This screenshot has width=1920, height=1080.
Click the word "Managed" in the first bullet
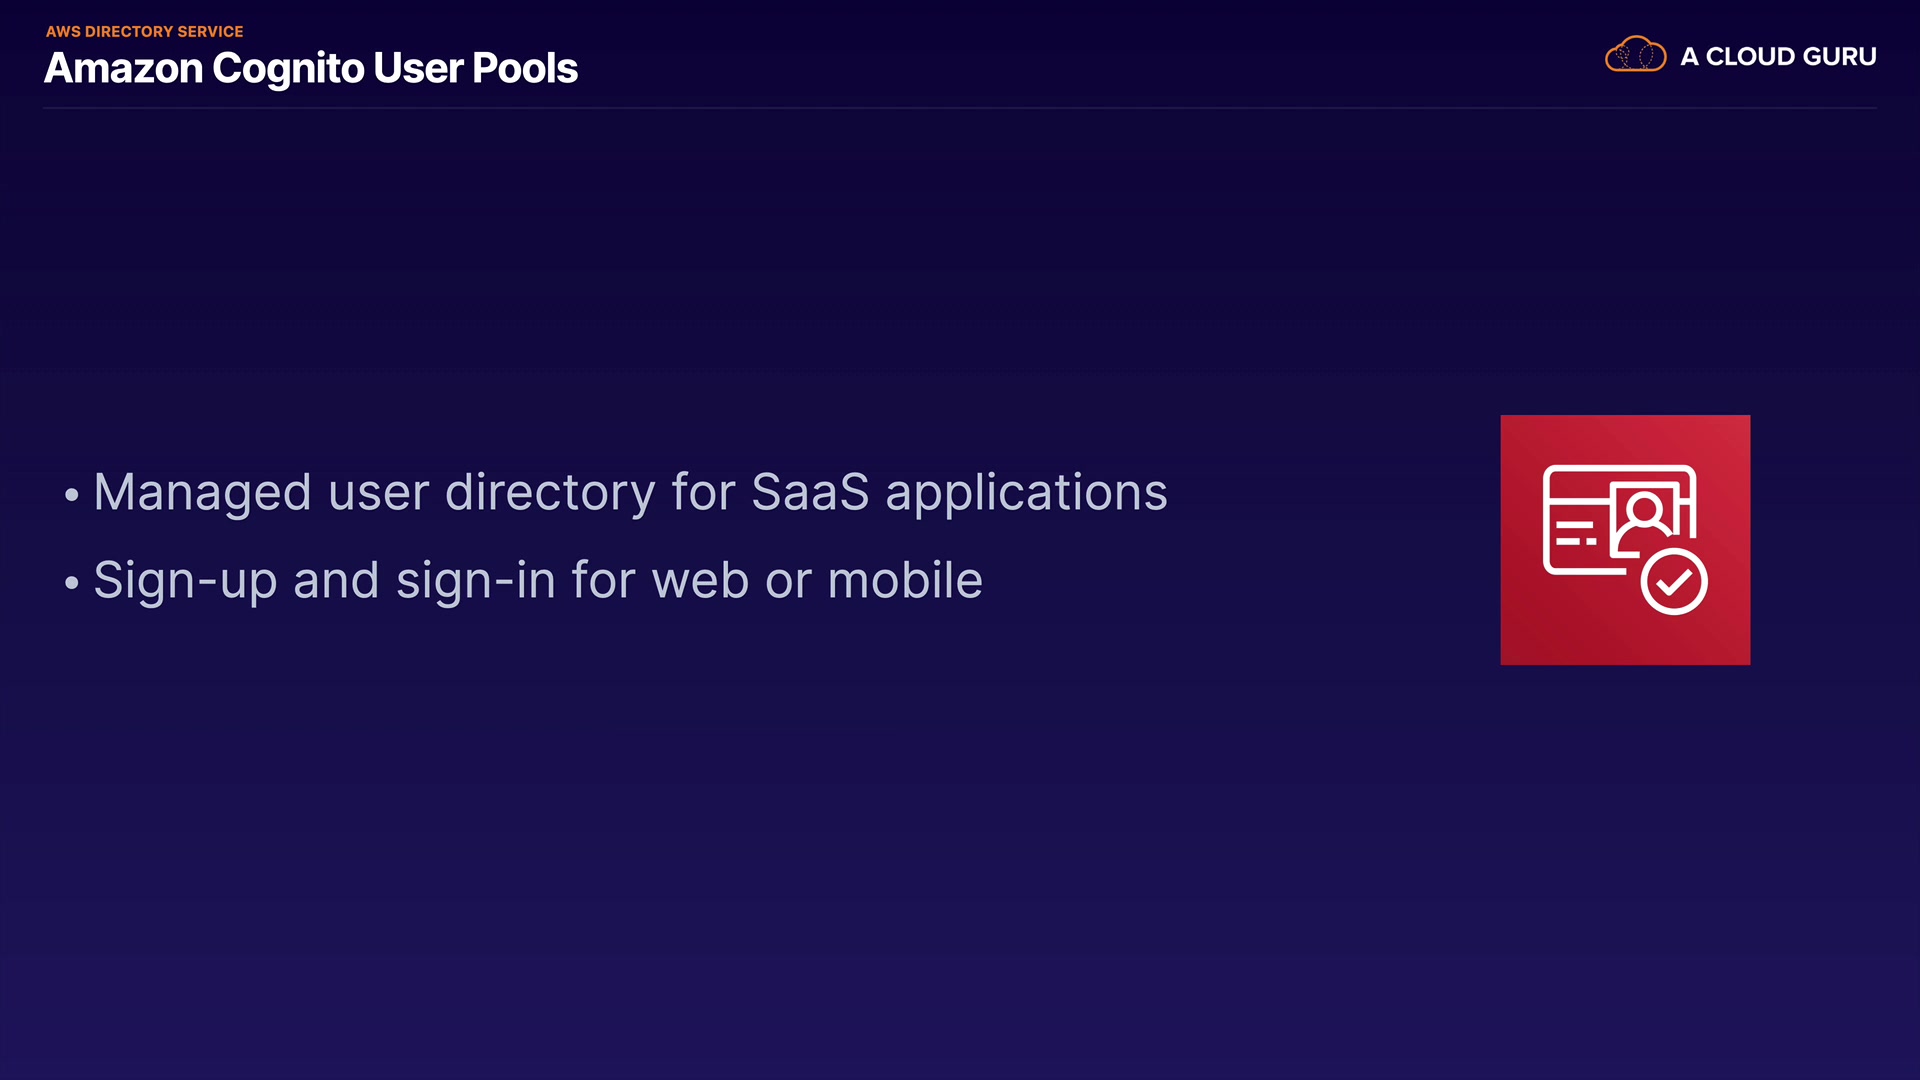click(203, 493)
